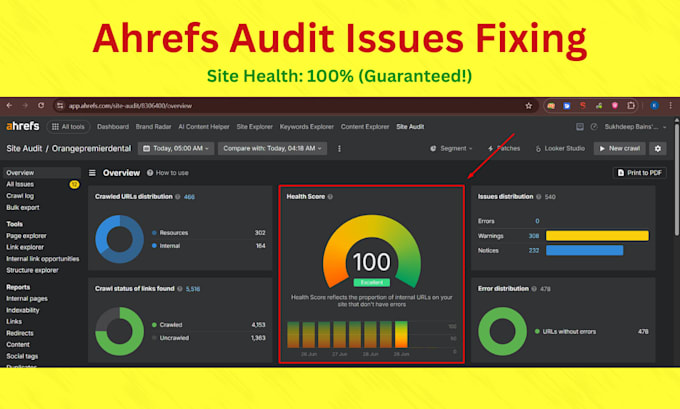Viewport: 680px width, 409px height.
Task: Expand the Segment dropdown
Action: [451, 148]
